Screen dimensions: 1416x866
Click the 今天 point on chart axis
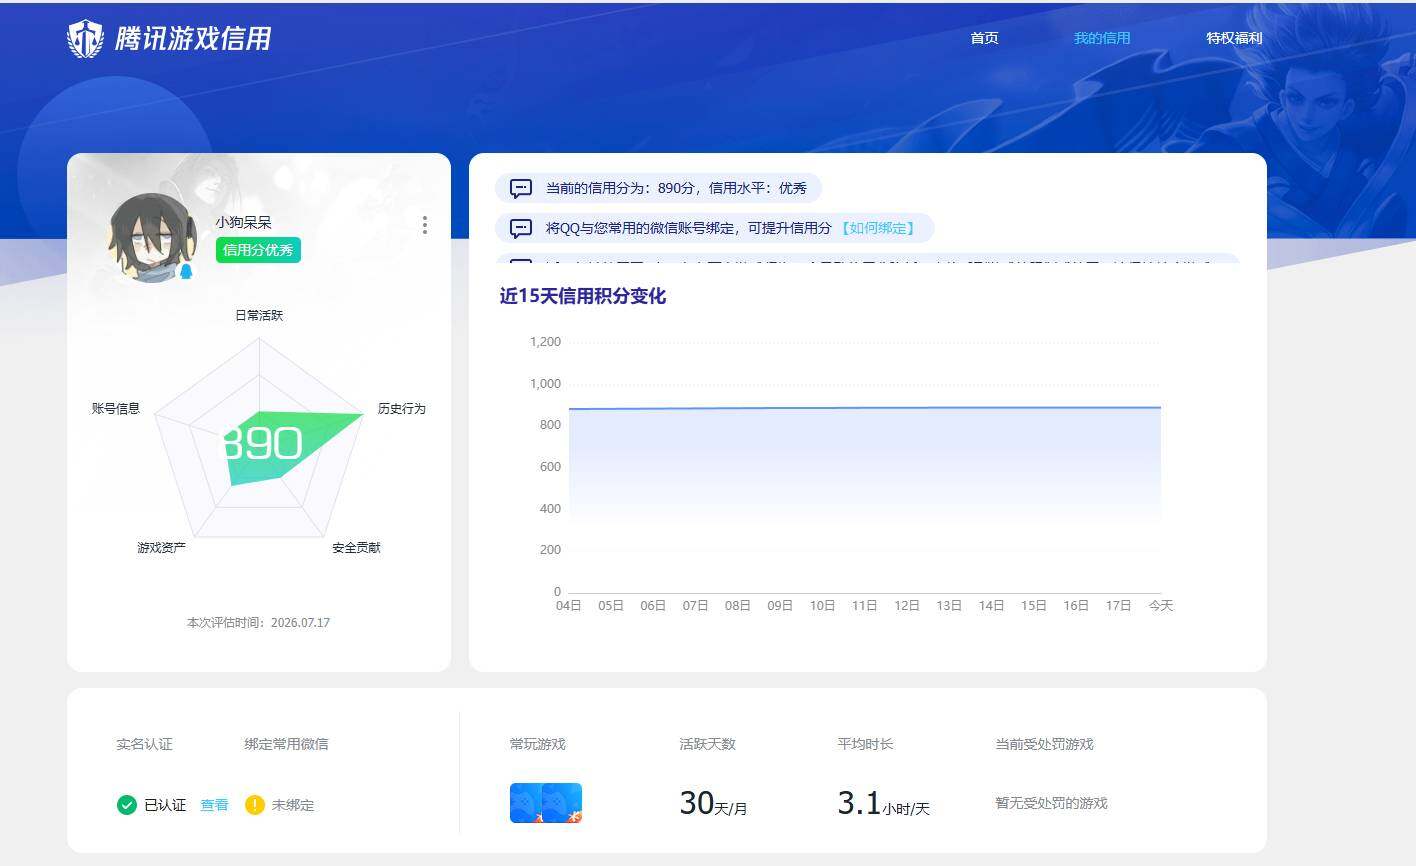1160,606
